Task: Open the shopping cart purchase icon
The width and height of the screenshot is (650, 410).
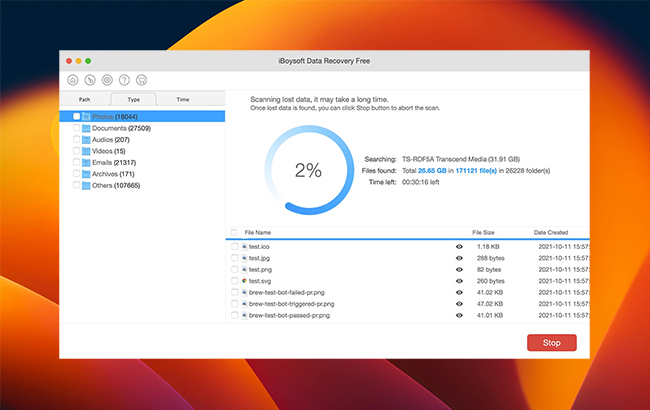Action: pyautogui.click(x=141, y=80)
